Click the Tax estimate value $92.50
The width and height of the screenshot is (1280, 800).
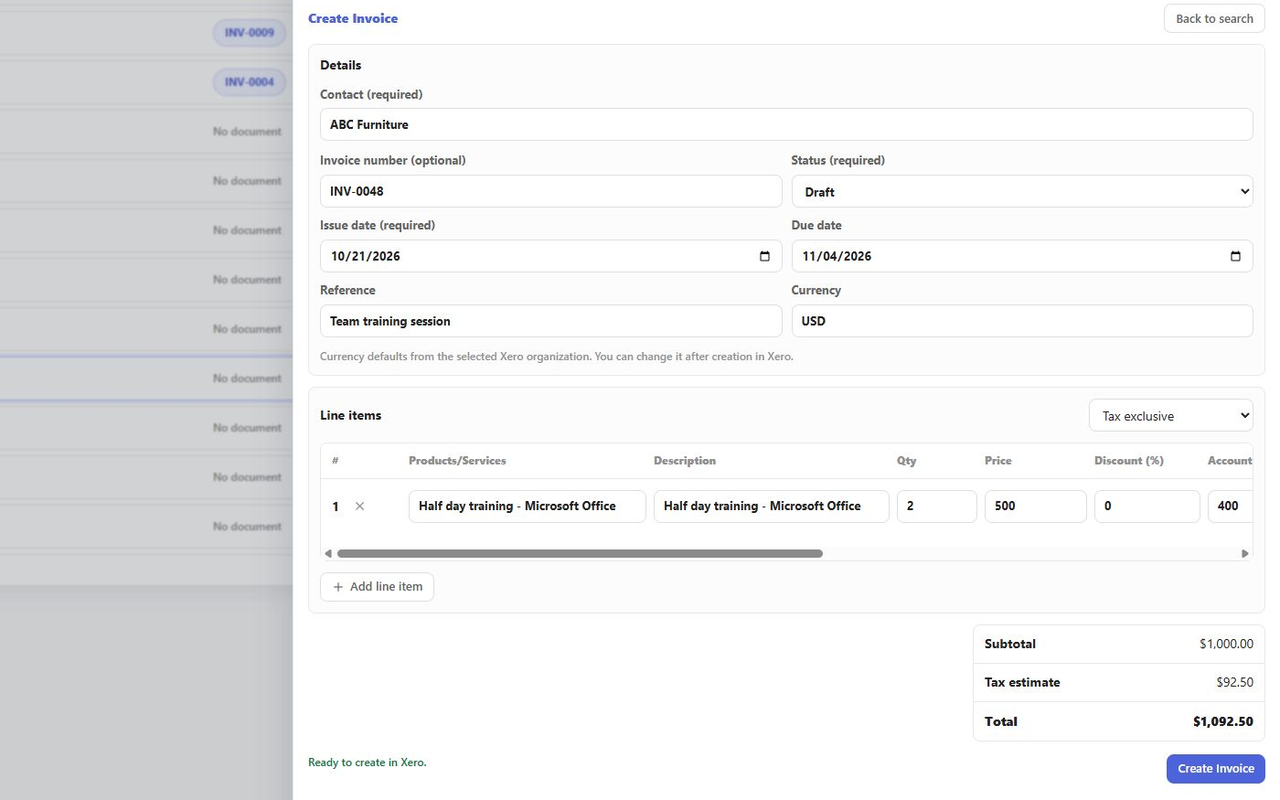(x=1235, y=682)
